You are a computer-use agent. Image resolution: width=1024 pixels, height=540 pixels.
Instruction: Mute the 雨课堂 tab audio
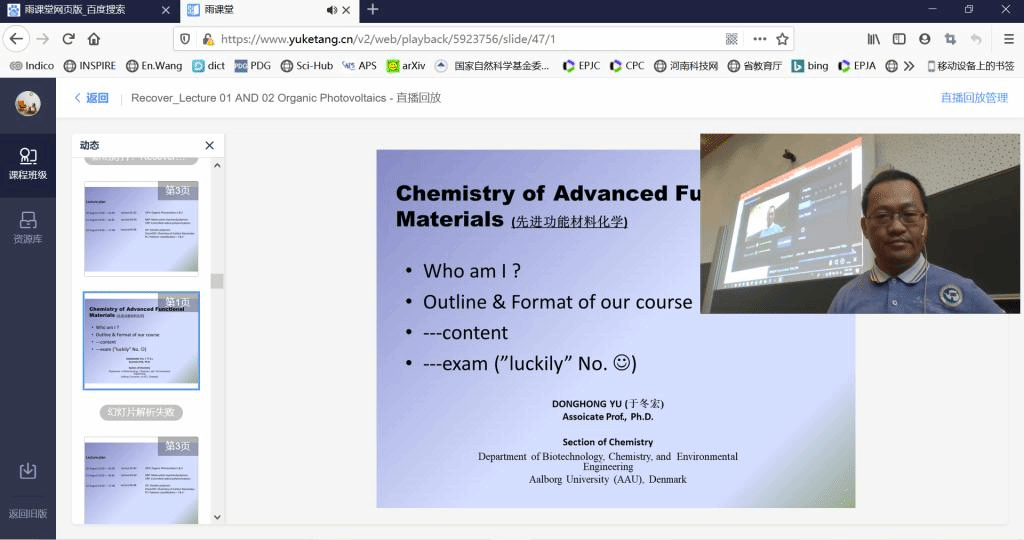tap(332, 10)
